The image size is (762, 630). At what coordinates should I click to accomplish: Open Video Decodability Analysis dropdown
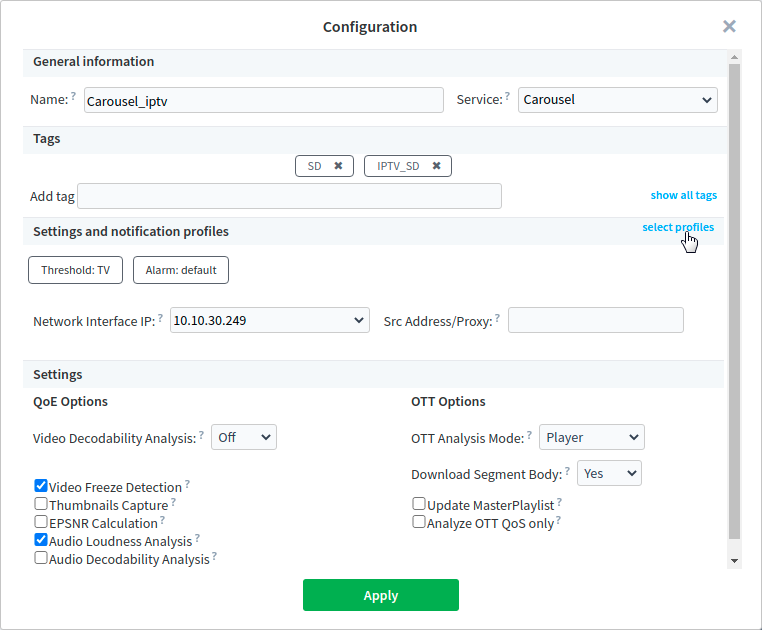coord(244,437)
